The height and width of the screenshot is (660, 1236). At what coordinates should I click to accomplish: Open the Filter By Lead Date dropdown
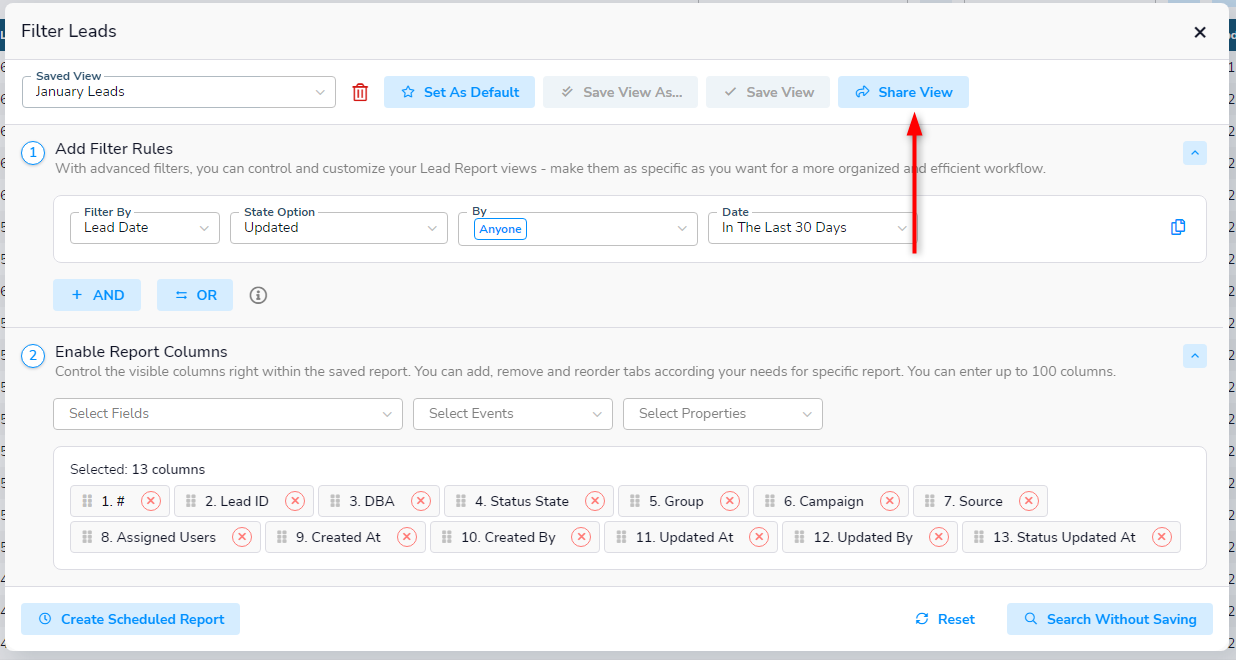tap(144, 228)
